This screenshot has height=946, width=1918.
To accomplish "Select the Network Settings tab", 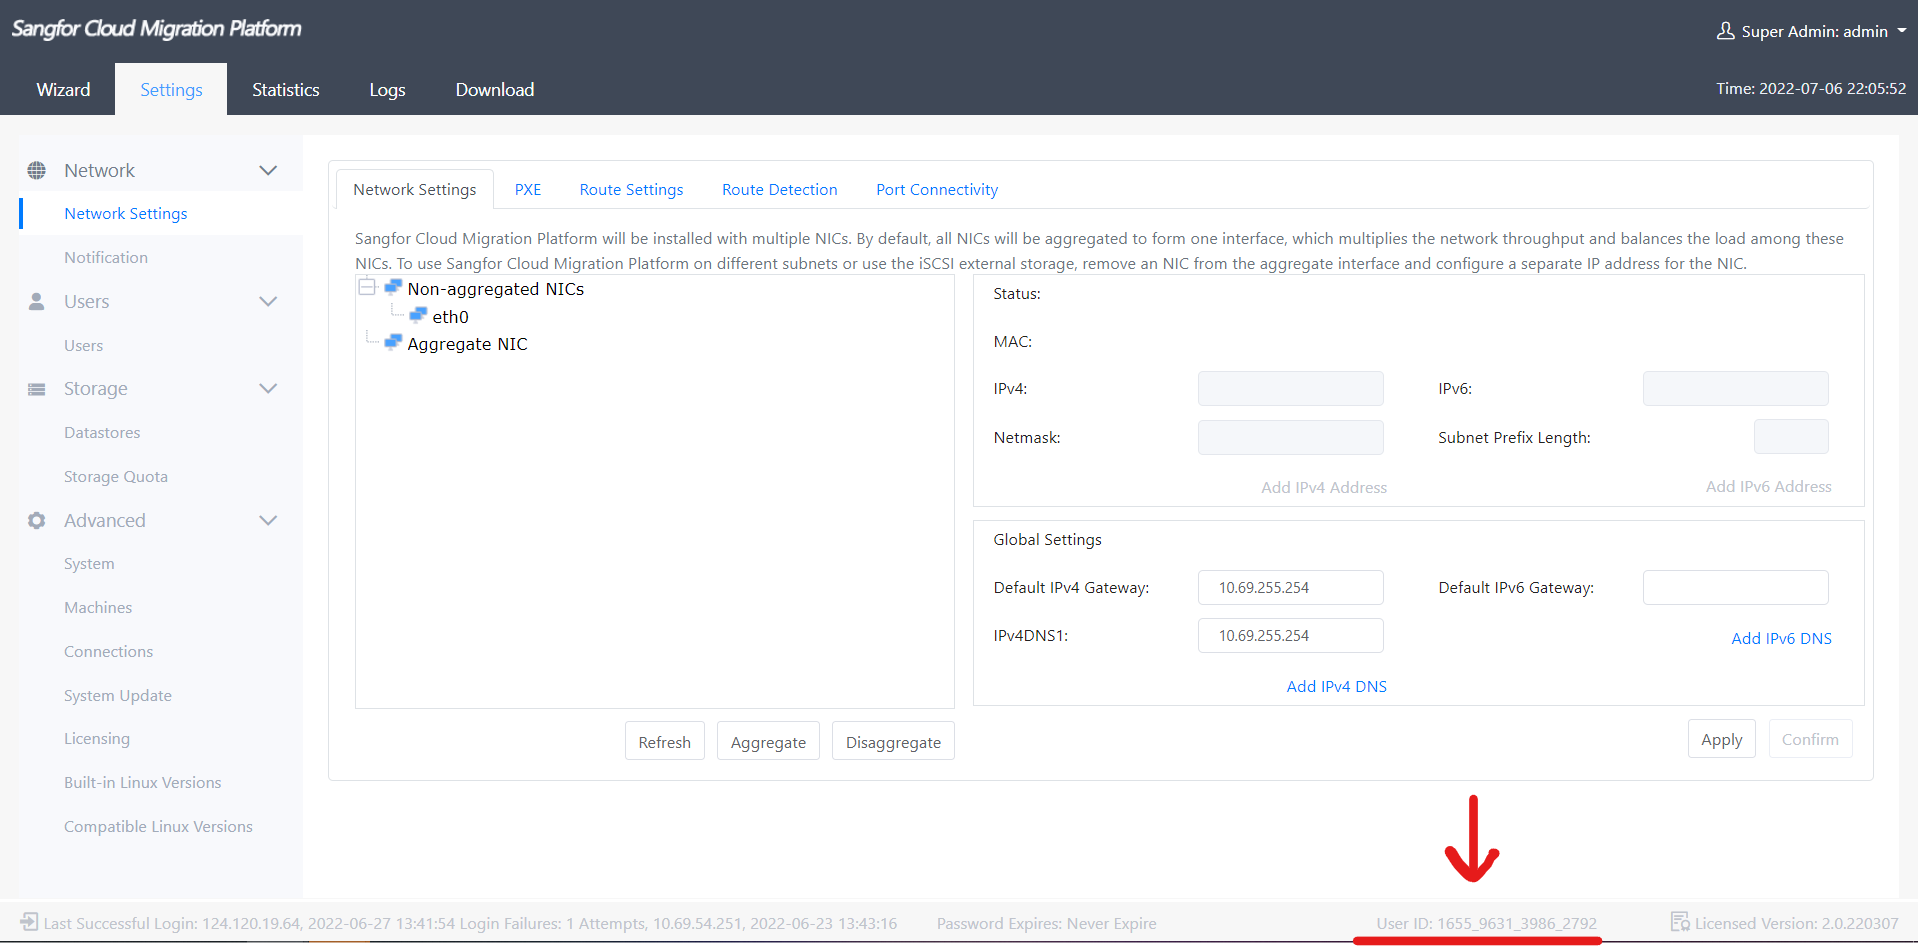I will 415,189.
